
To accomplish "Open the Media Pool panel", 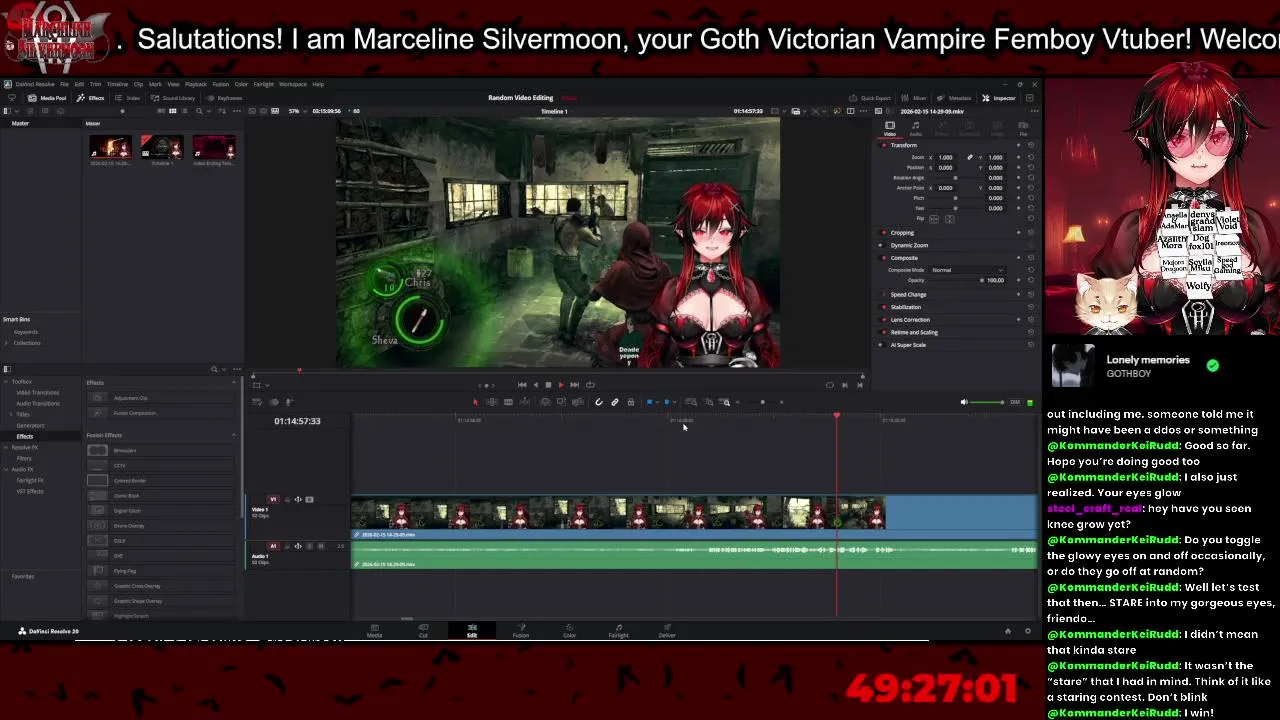I will 49,98.
